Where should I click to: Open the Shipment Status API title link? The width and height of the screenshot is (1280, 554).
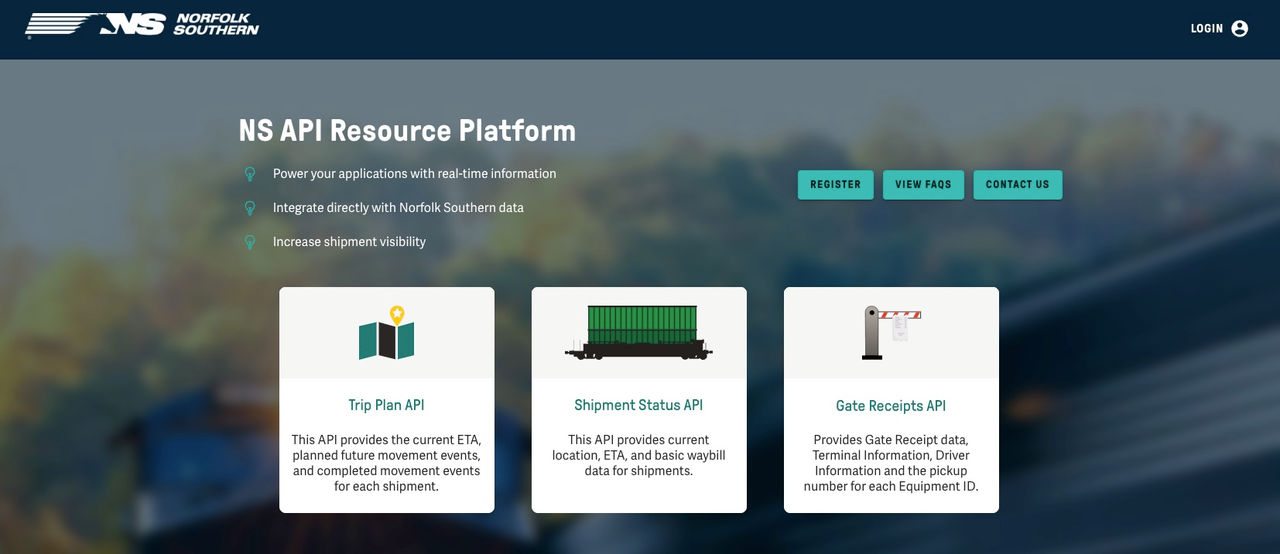click(x=638, y=406)
